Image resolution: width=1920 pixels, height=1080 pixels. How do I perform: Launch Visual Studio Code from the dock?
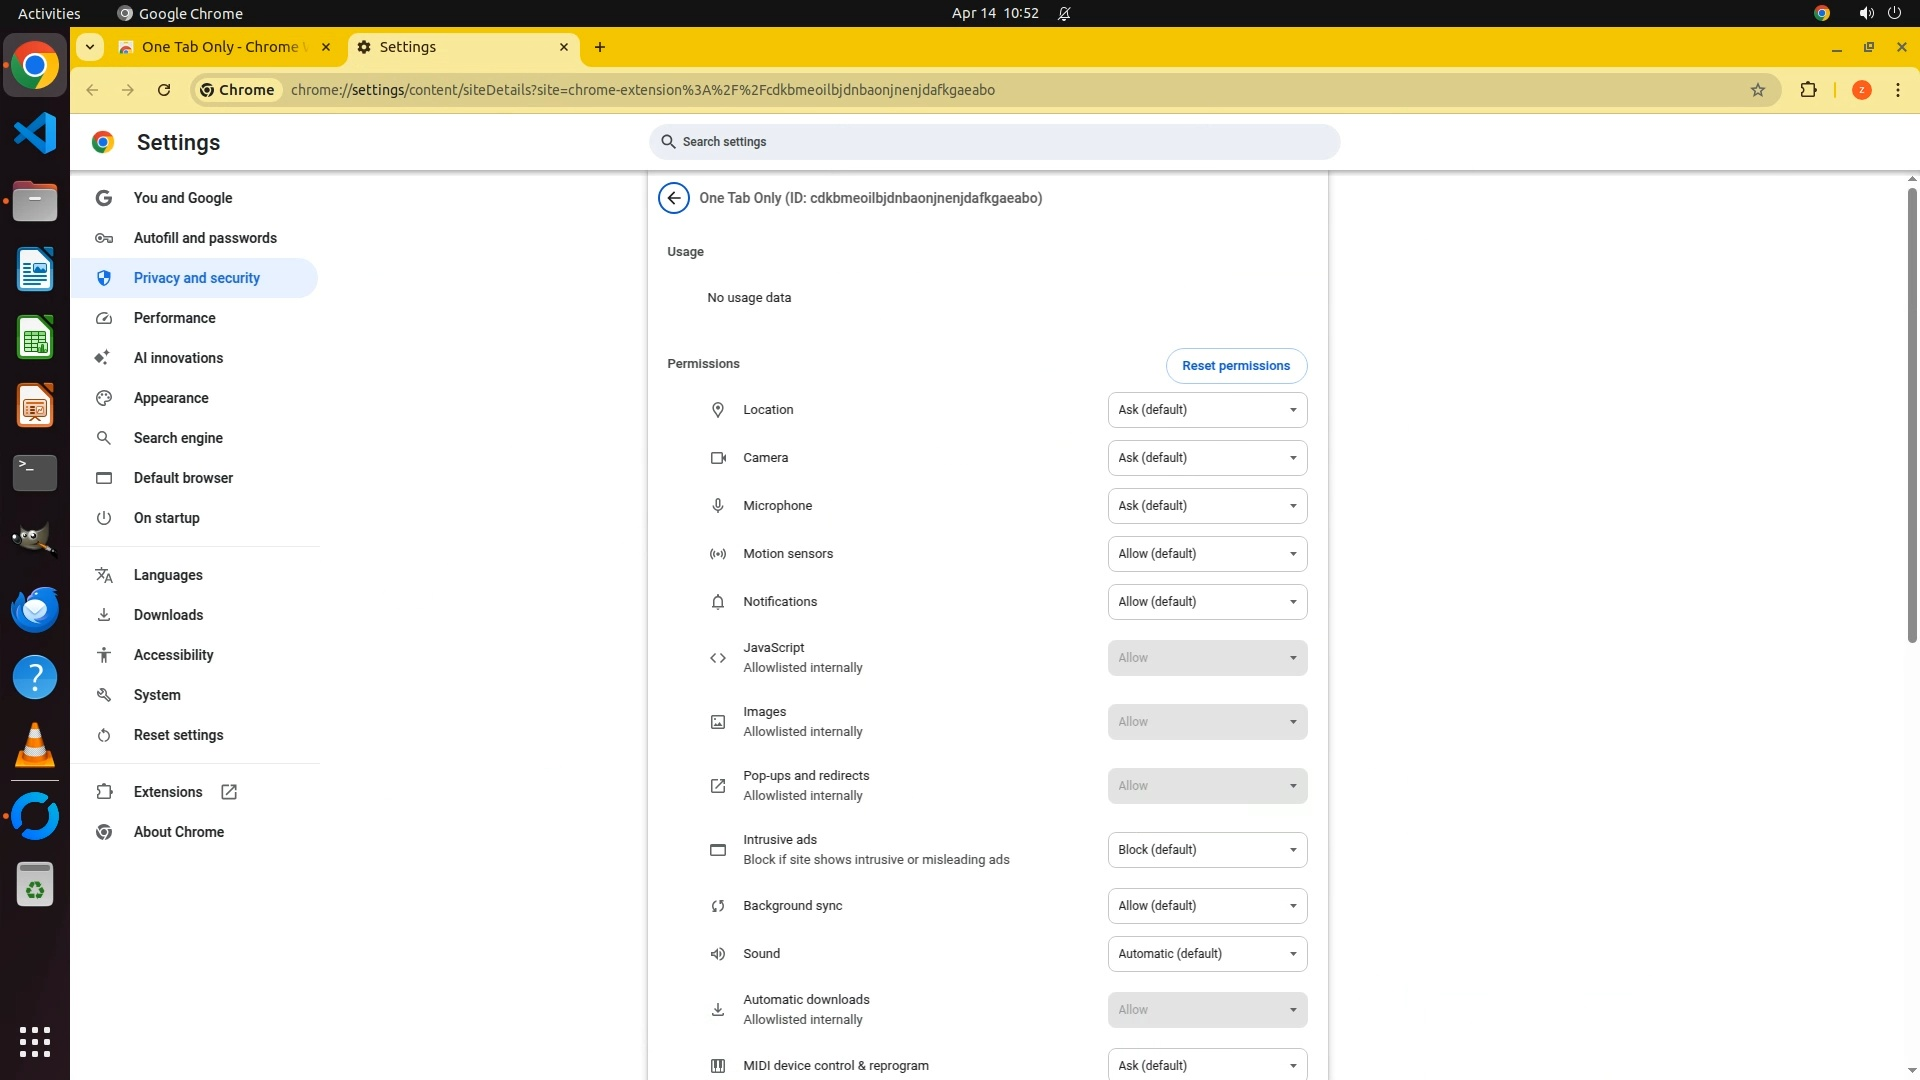(35, 133)
